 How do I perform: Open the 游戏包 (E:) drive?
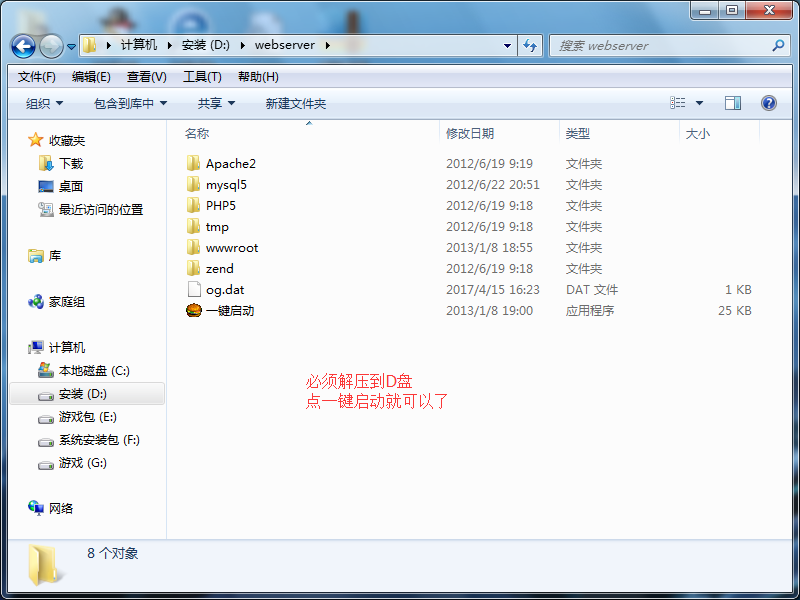pos(87,417)
